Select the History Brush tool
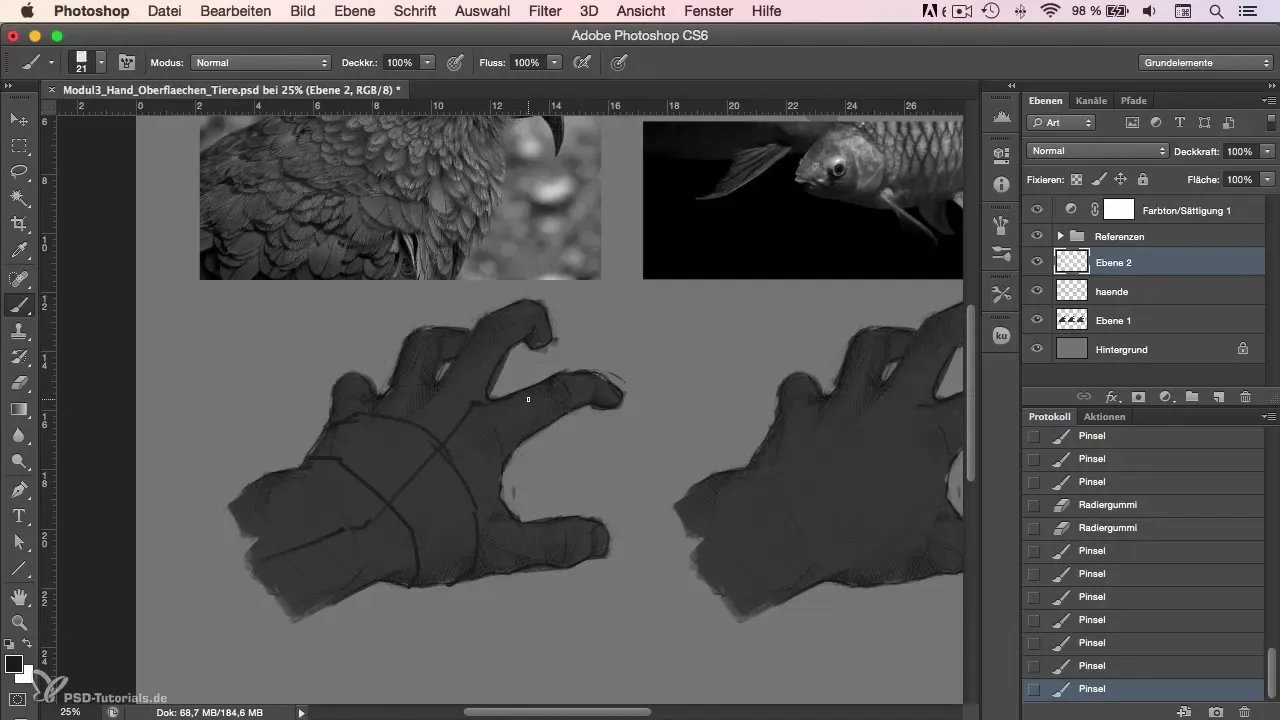Screen dimensions: 1280x720 point(19,357)
